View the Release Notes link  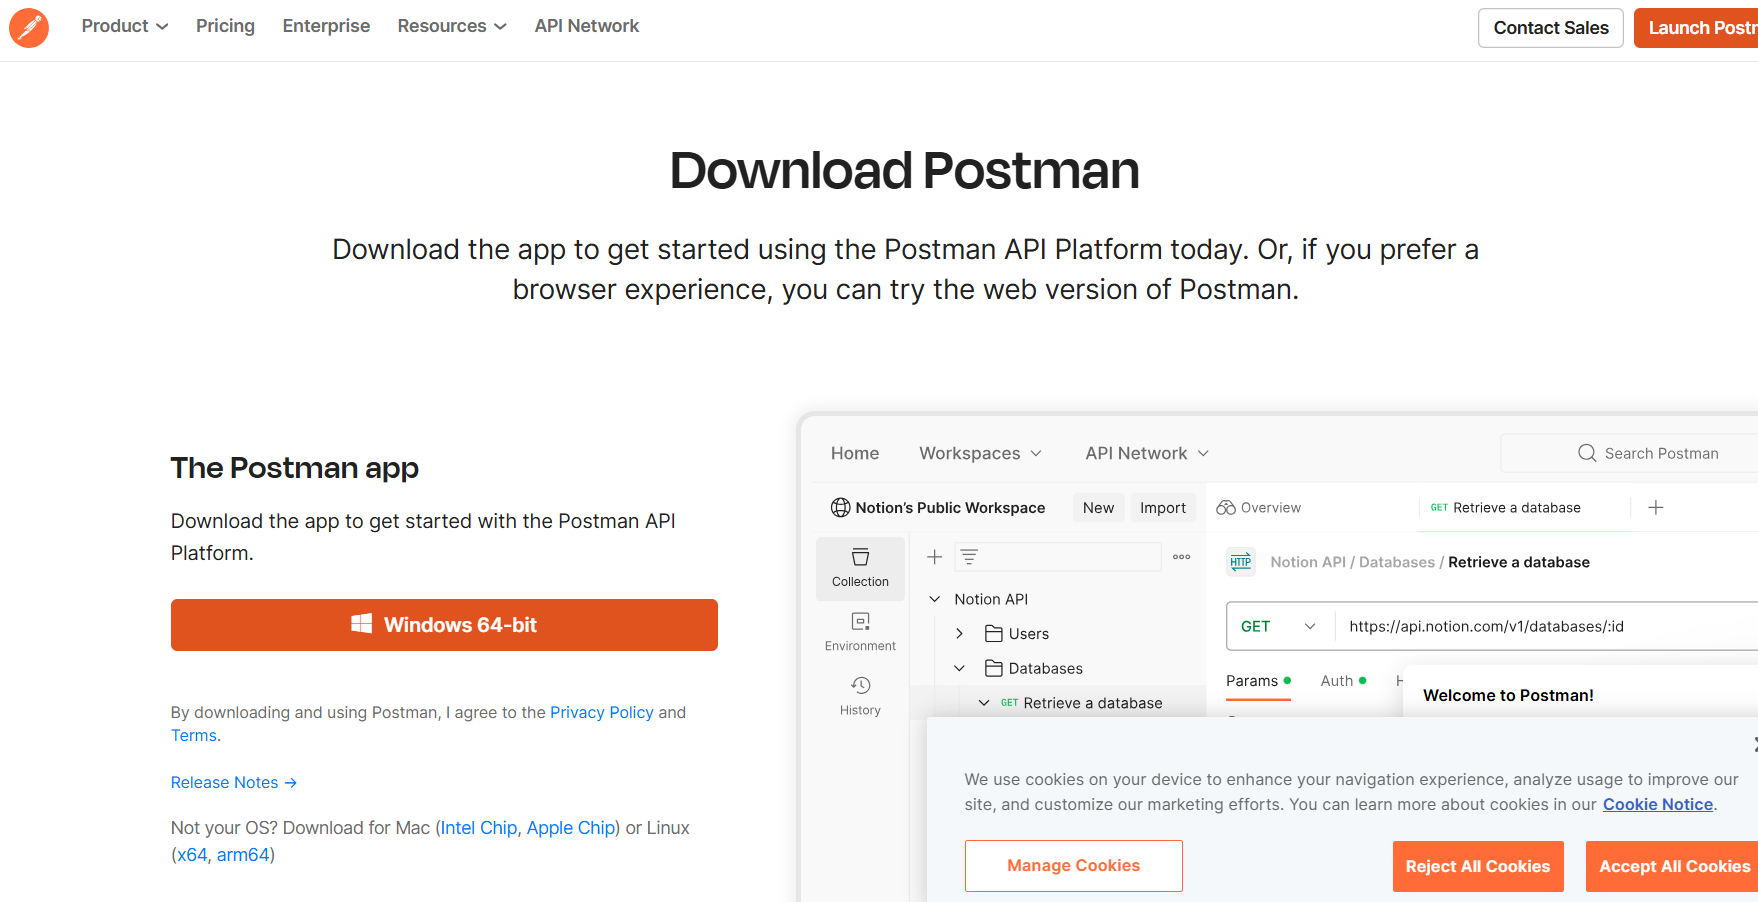pos(234,782)
